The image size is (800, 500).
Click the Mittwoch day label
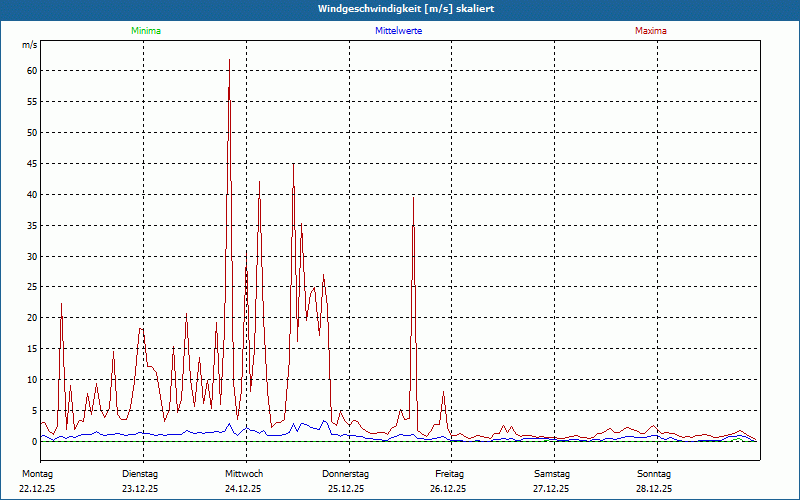(x=244, y=473)
